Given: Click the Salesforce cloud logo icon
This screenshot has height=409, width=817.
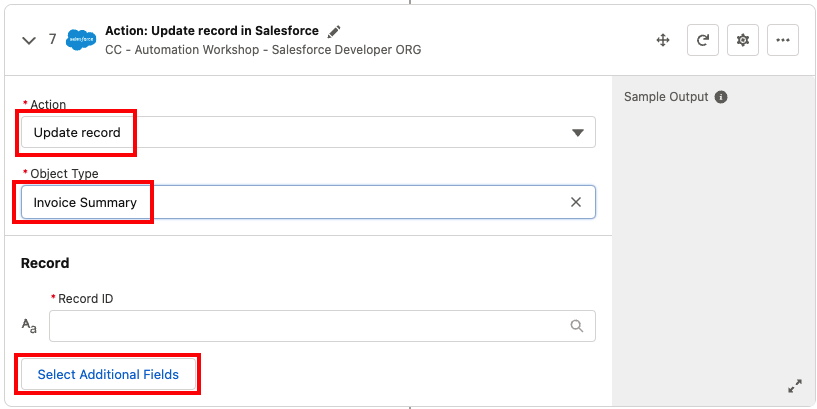Looking at the screenshot, I should 80,40.
